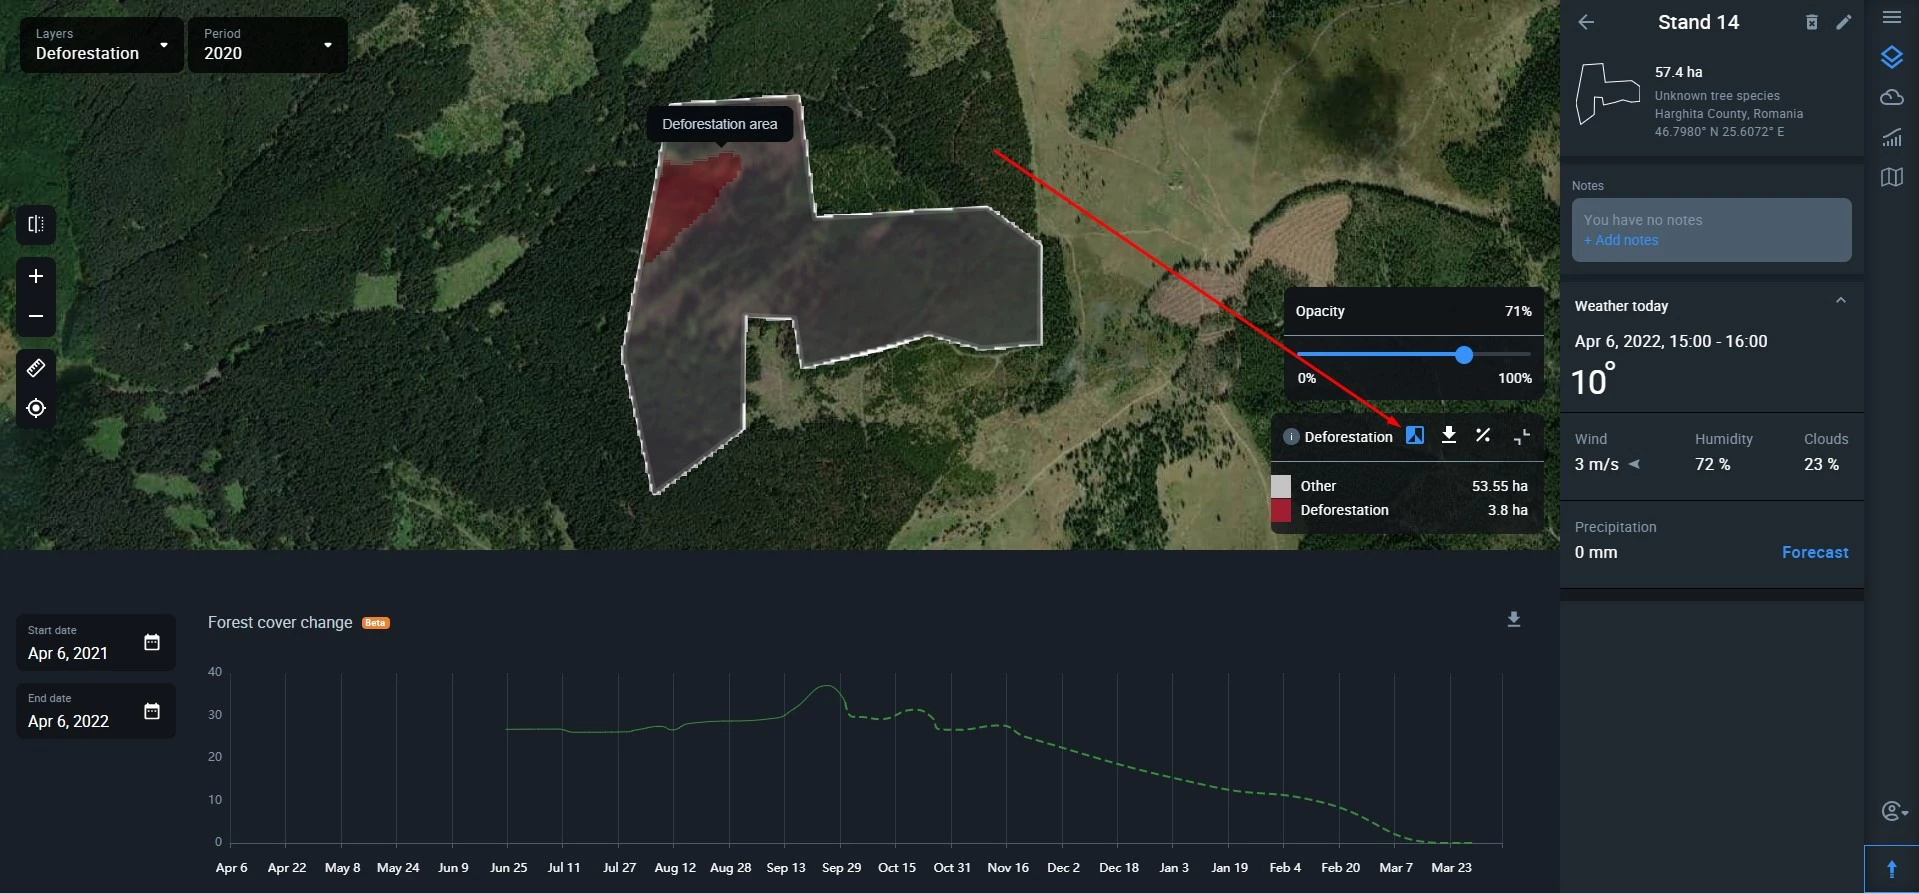Open the analytics chart sidebar tab
The height and width of the screenshot is (894, 1919).
[x=1891, y=137]
